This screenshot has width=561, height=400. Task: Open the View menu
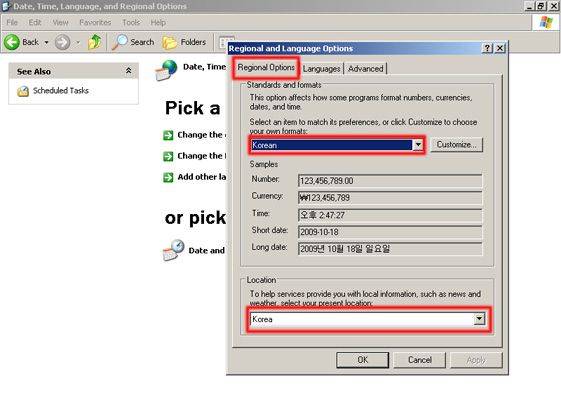[x=60, y=23]
